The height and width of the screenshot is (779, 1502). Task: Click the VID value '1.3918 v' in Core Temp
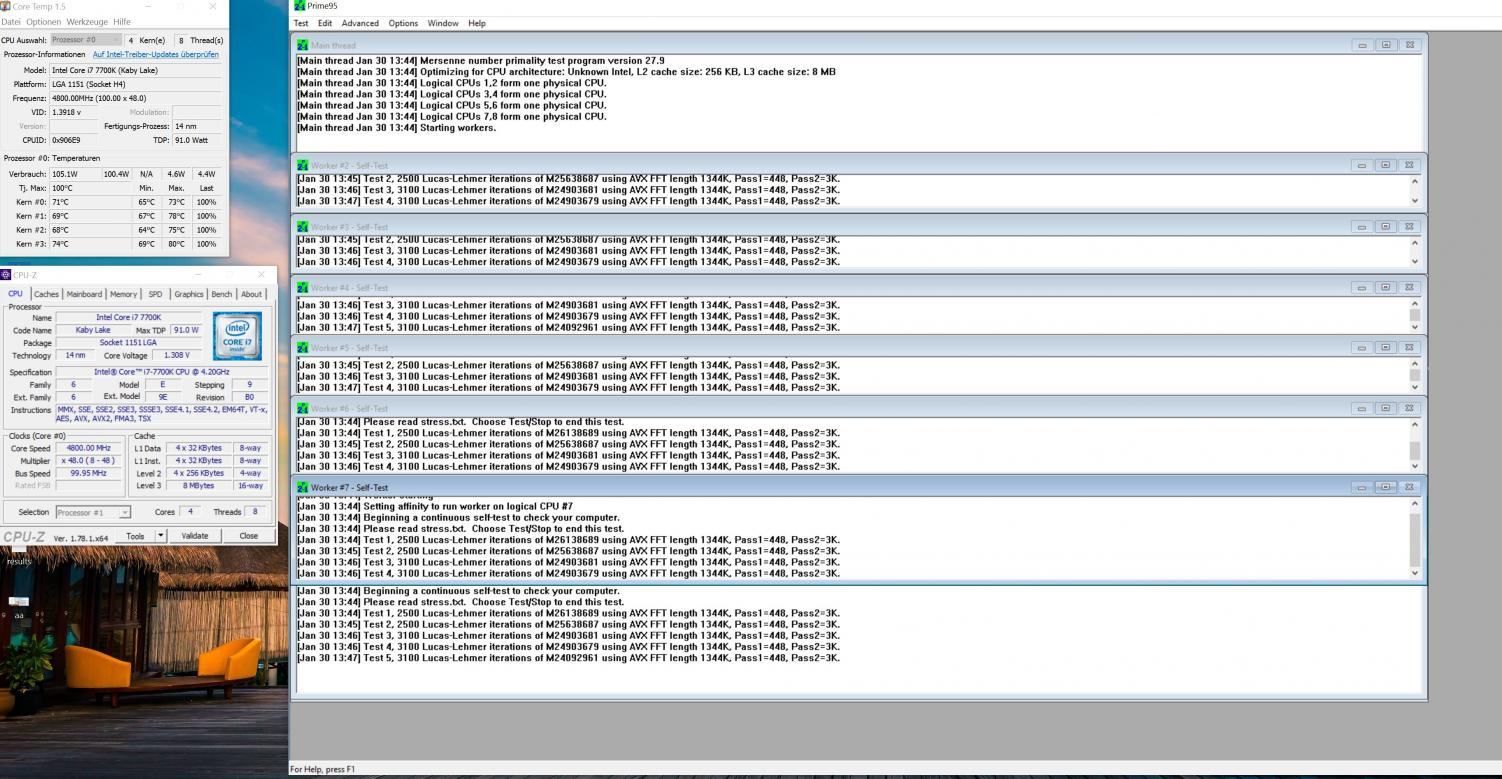pos(67,112)
